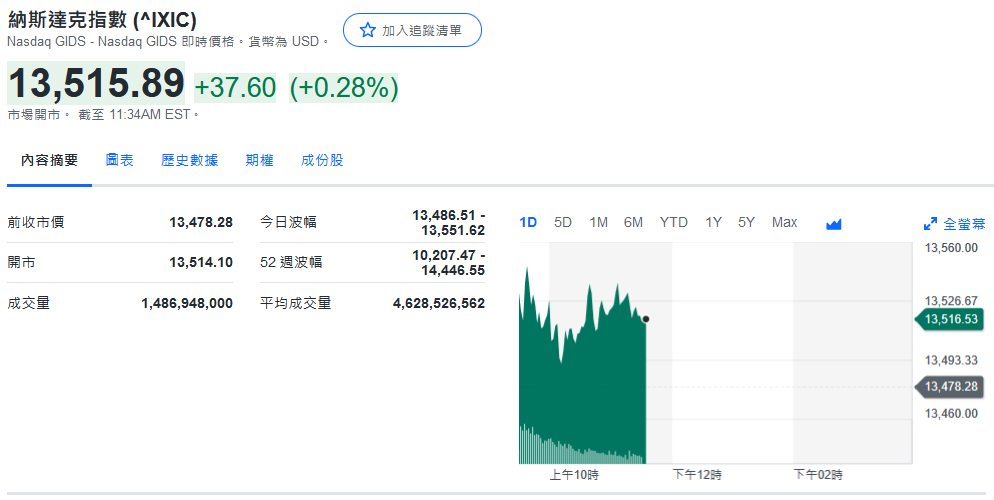The image size is (994, 500).
Task: Open the 圖表 tab
Action: click(119, 160)
